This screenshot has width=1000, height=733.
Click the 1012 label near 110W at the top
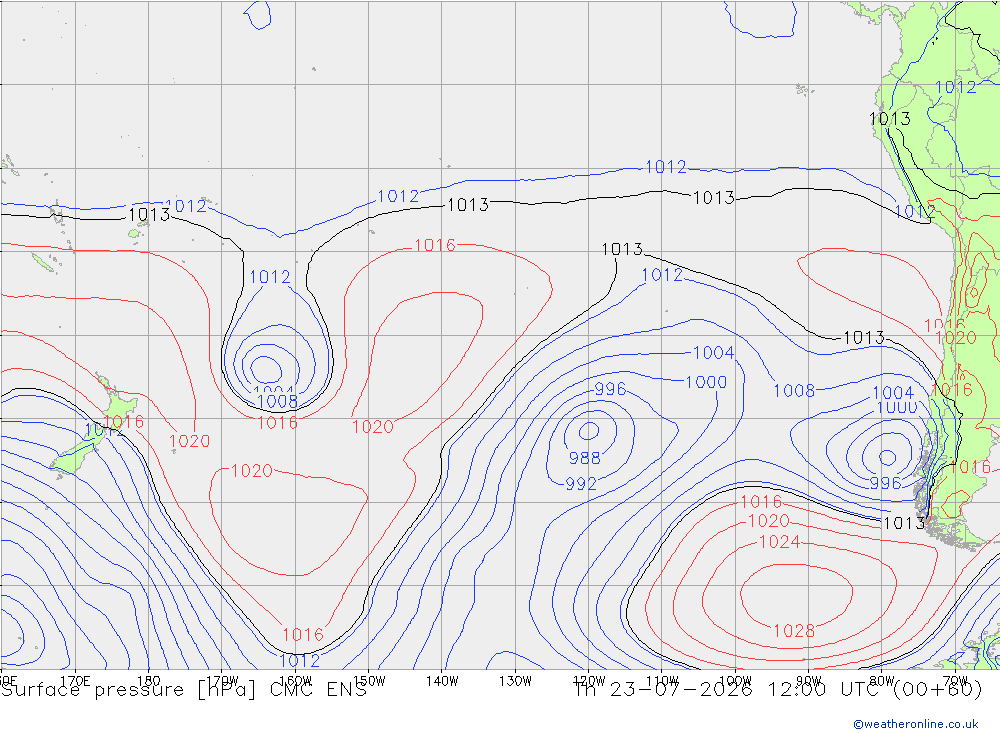[666, 167]
